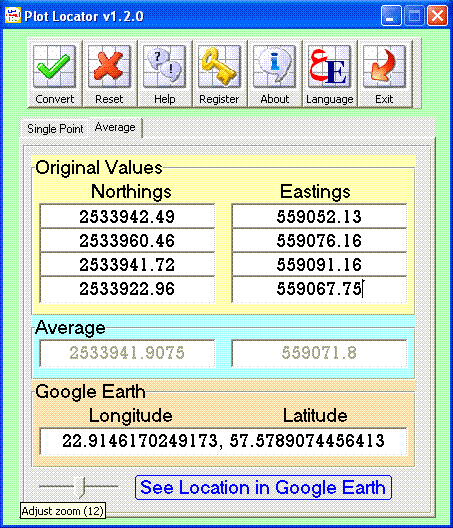453x528 pixels.
Task: Click the Exit red arrow icon
Action: [384, 67]
